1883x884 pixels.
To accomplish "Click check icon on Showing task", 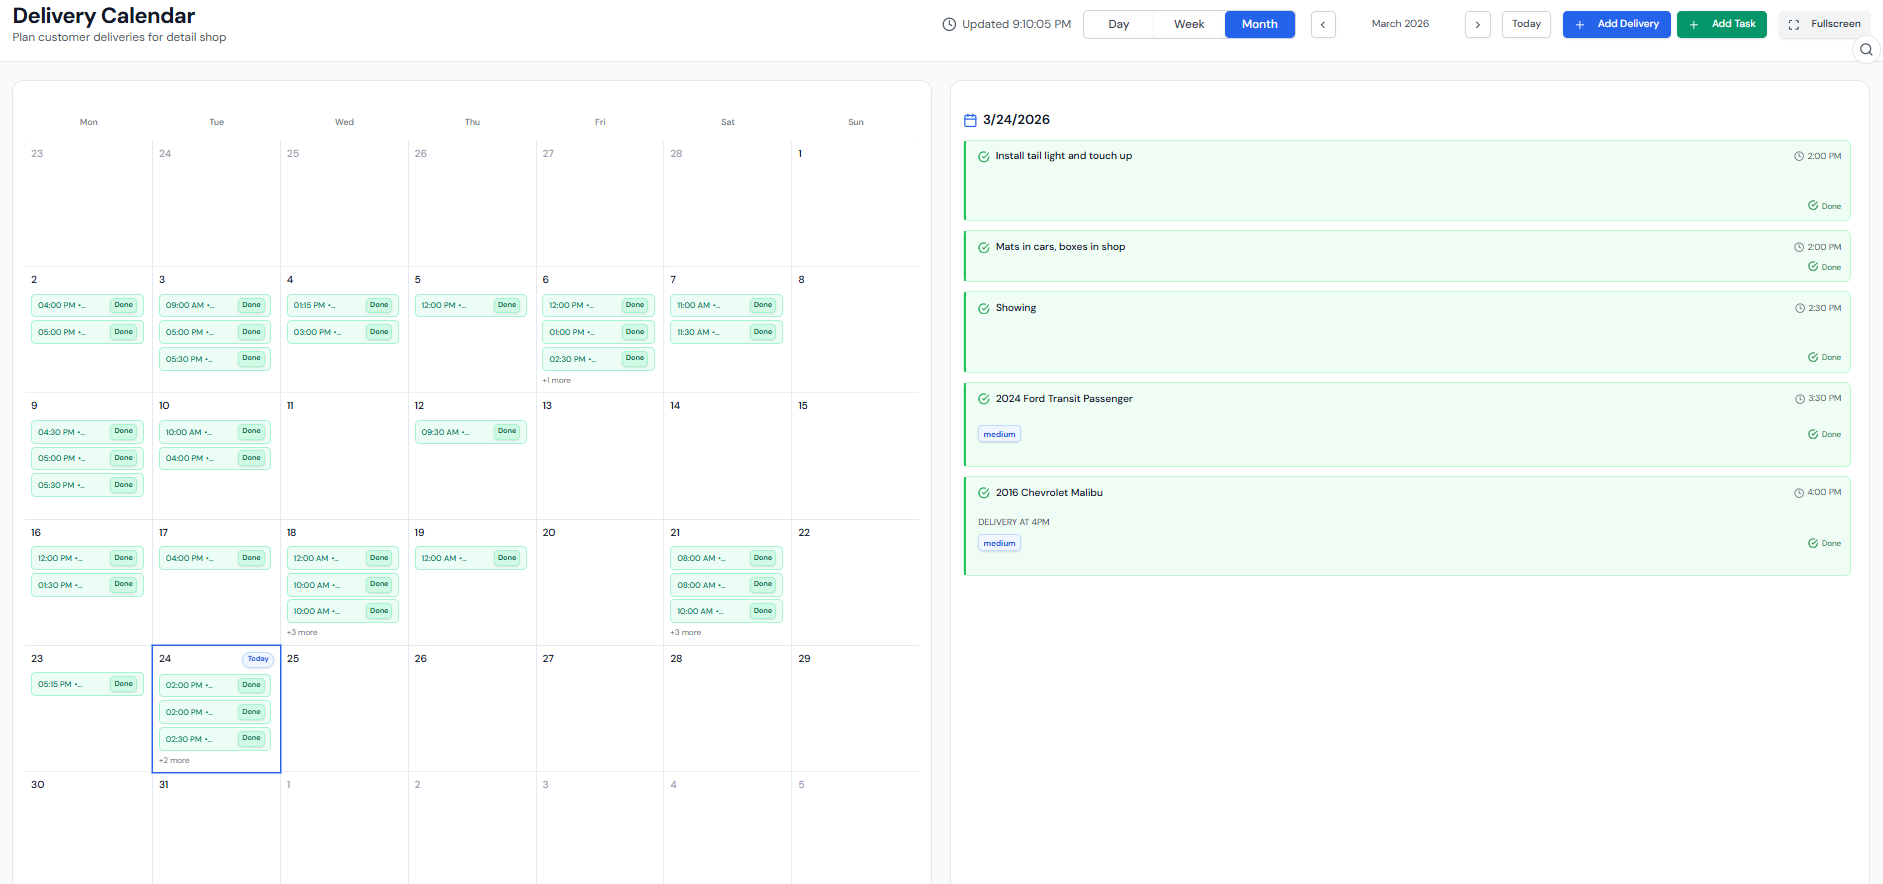I will [984, 308].
